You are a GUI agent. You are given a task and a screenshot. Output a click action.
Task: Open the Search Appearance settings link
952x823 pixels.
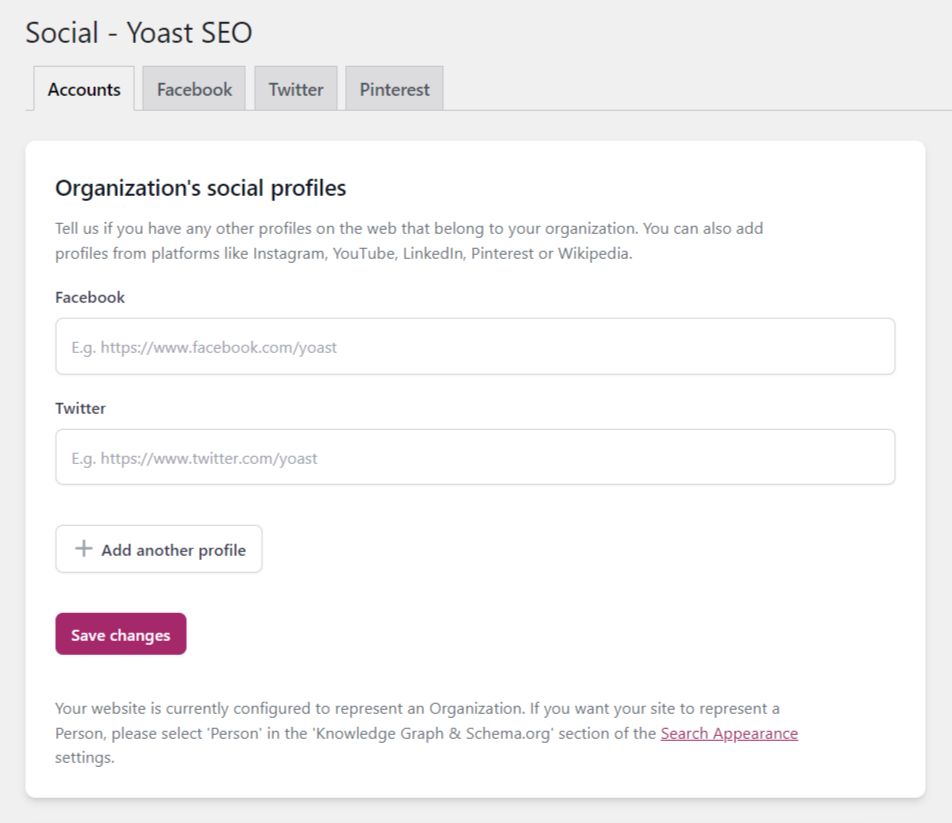pos(729,733)
